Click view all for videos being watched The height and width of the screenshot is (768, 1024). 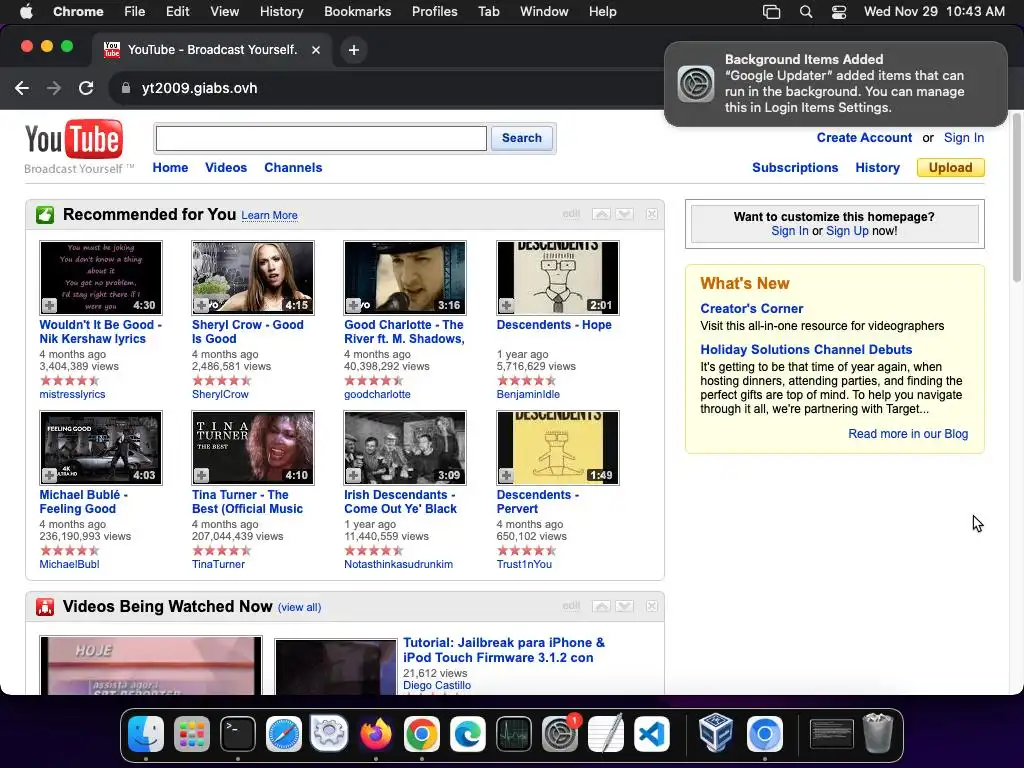click(x=299, y=607)
